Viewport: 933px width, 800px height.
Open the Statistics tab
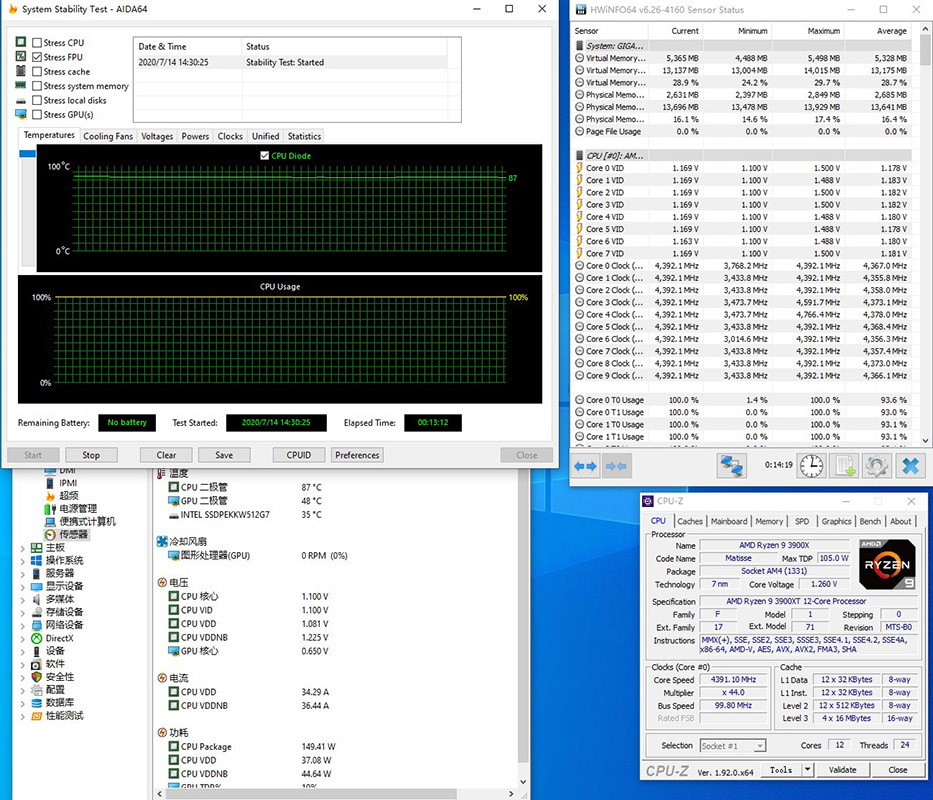pos(304,136)
